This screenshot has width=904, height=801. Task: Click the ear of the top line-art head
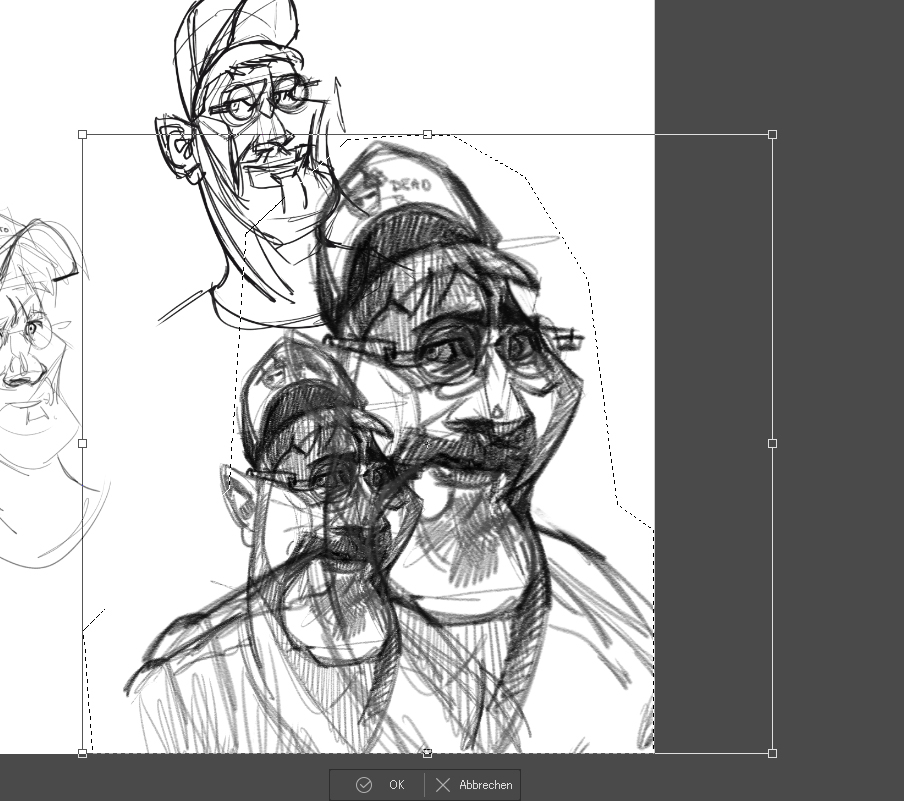[175, 145]
